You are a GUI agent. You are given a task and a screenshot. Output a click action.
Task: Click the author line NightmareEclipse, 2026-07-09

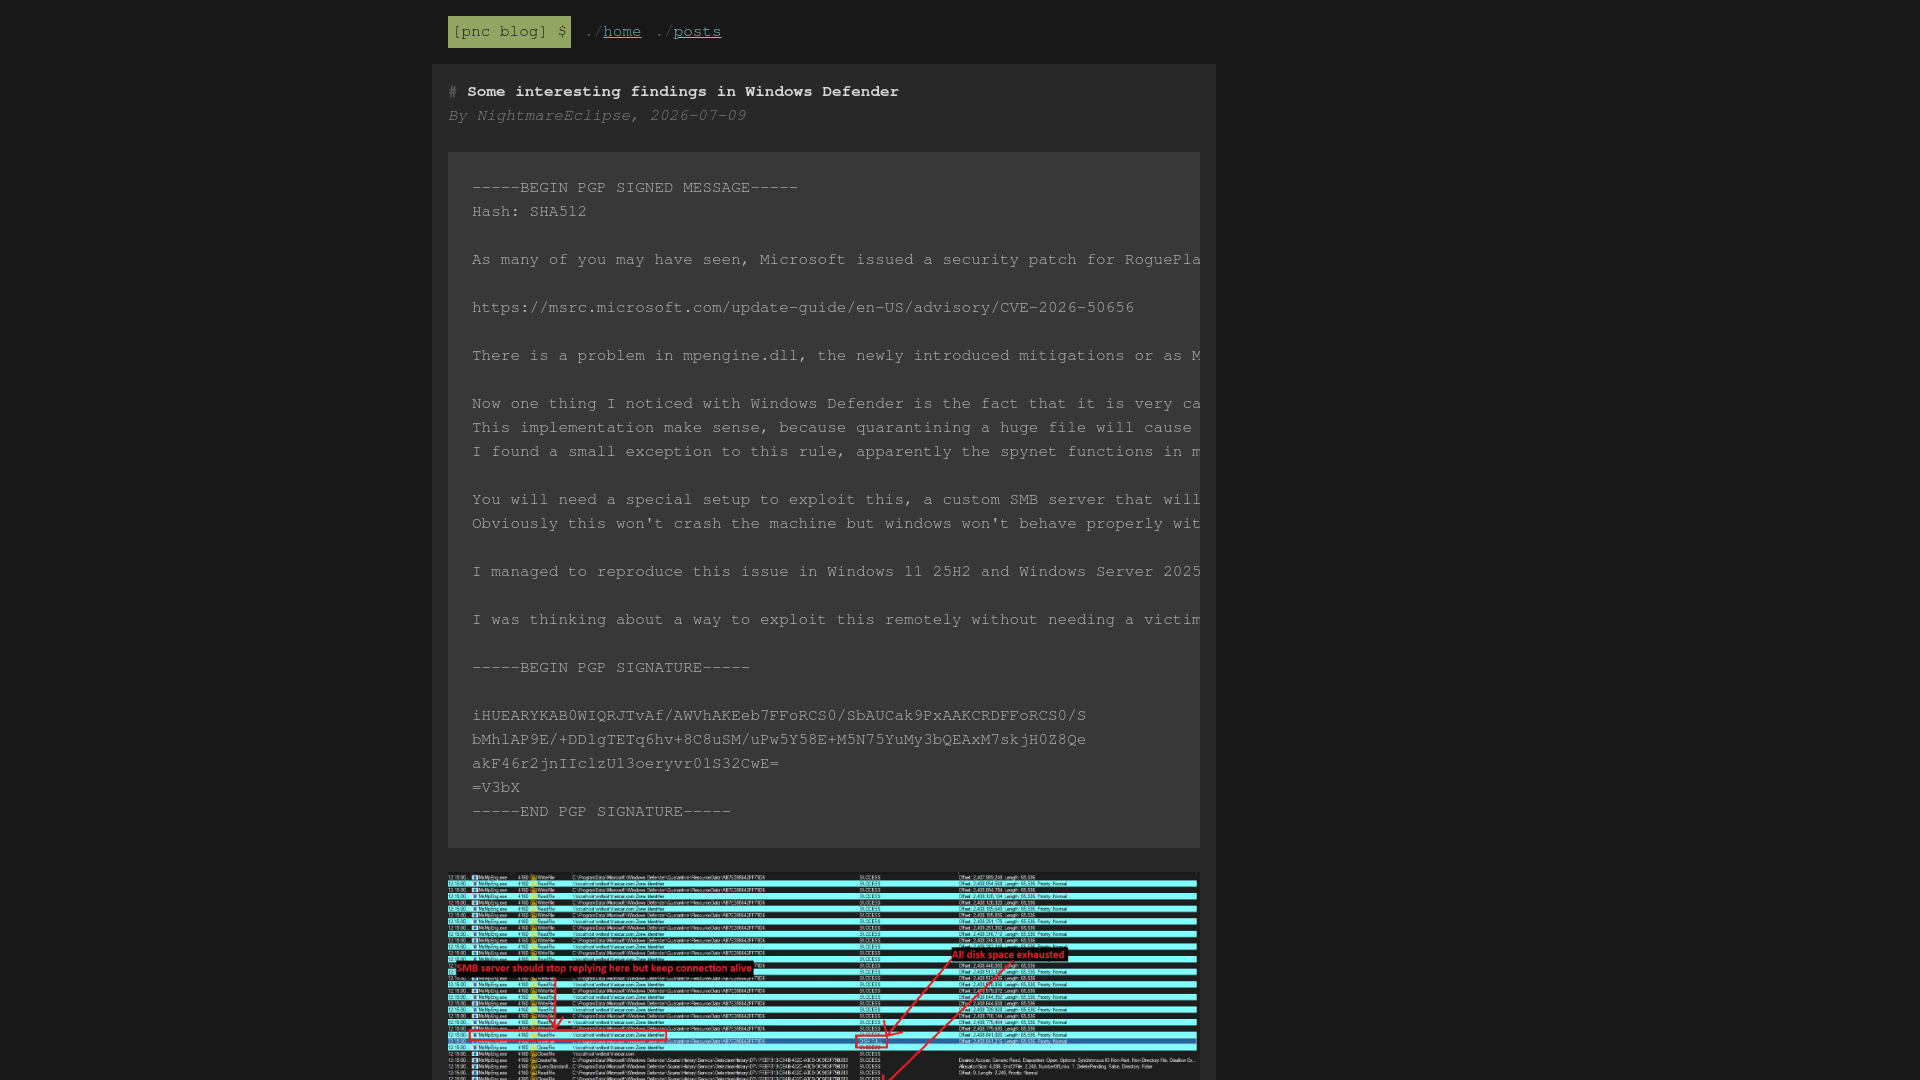coord(598,116)
